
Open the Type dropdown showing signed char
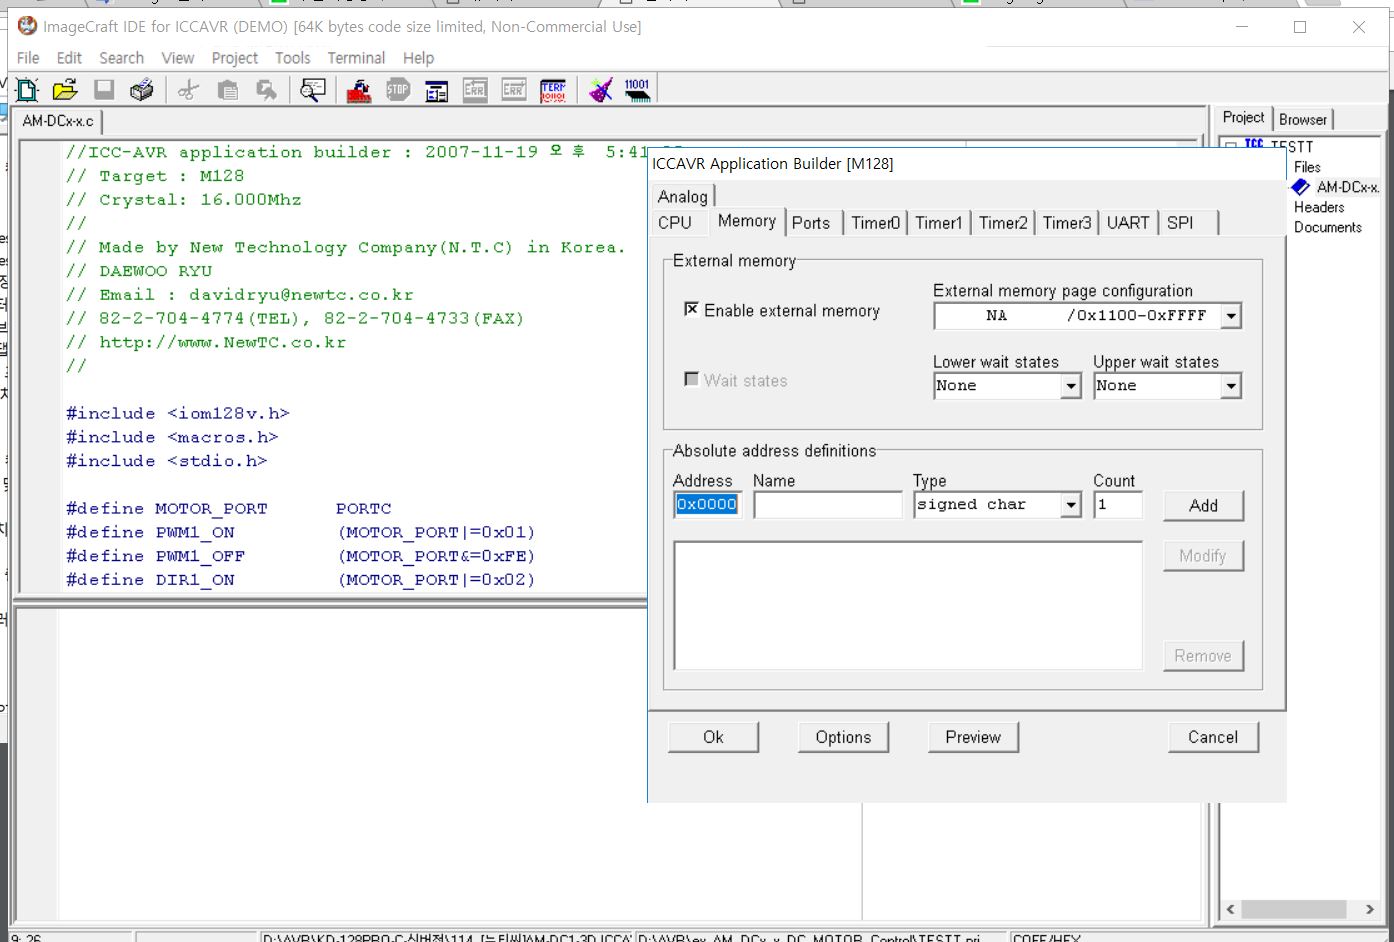[1071, 505]
